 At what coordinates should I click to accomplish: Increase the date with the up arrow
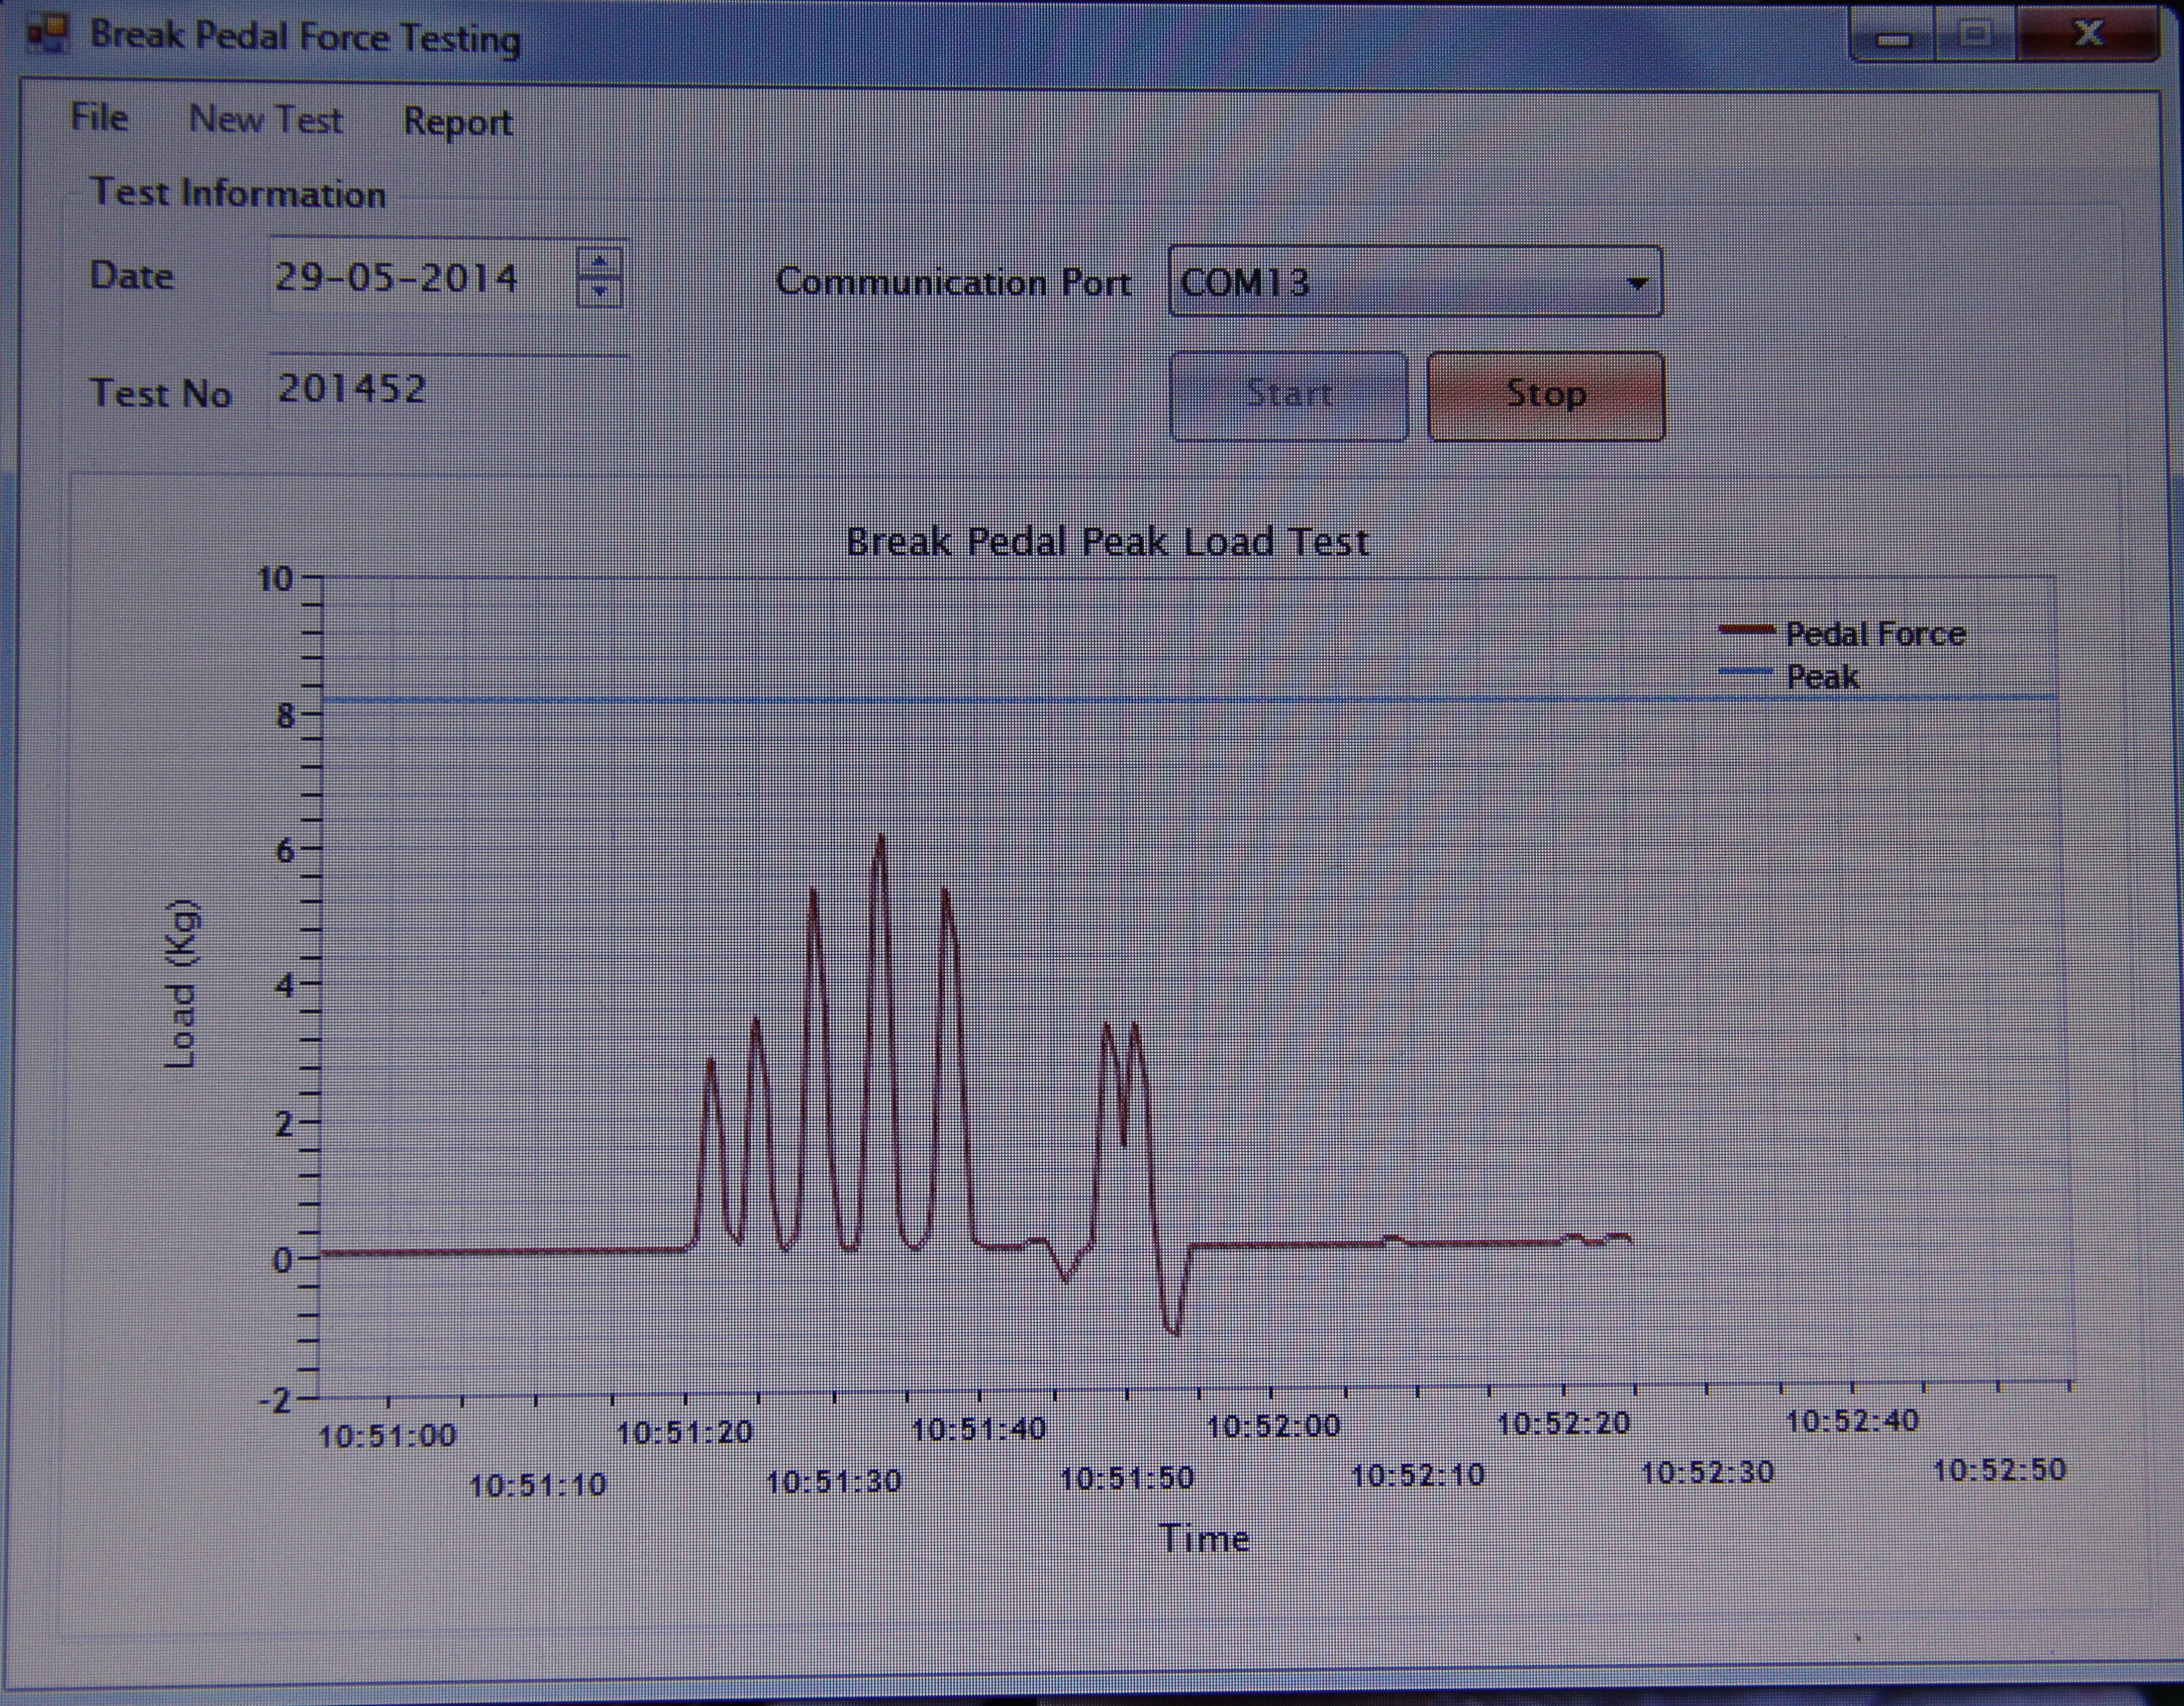599,261
